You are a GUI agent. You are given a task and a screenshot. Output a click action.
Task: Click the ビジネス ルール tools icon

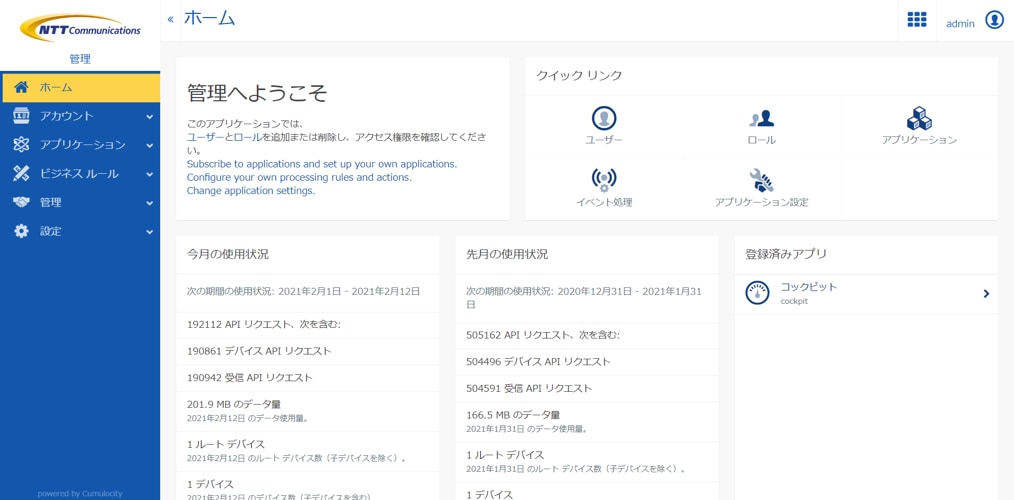tap(21, 173)
